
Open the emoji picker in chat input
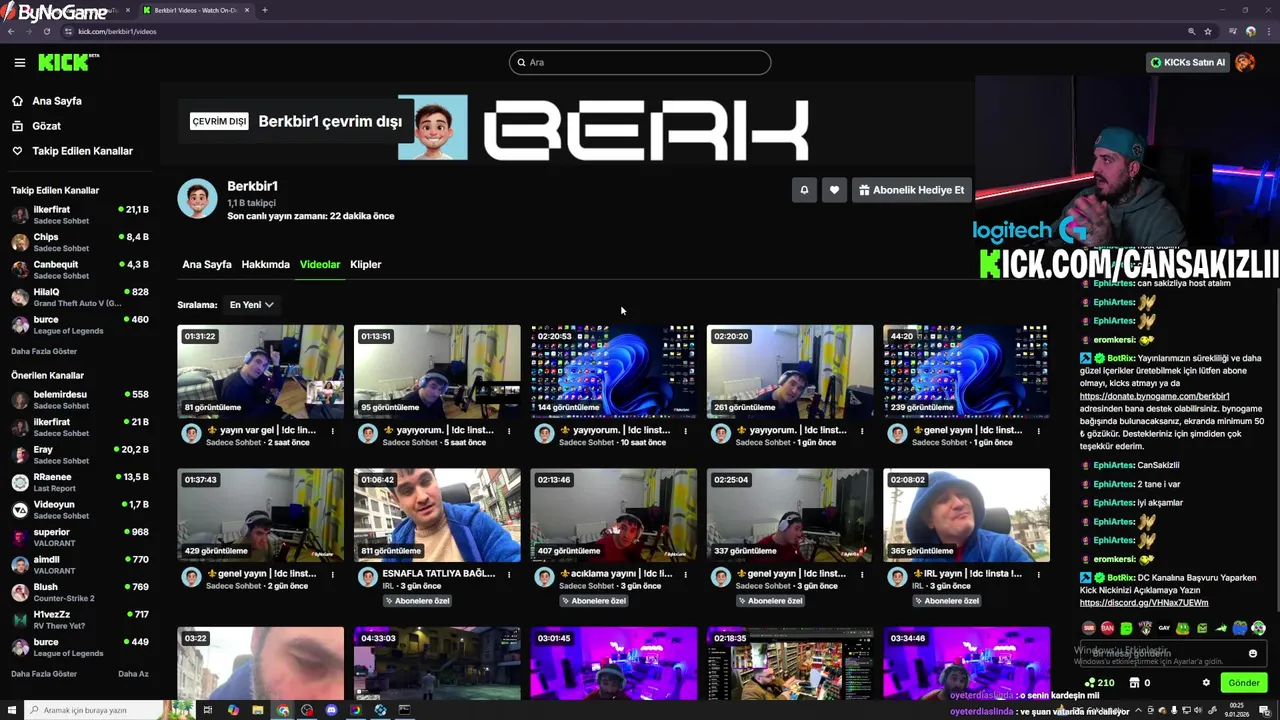point(1253,653)
